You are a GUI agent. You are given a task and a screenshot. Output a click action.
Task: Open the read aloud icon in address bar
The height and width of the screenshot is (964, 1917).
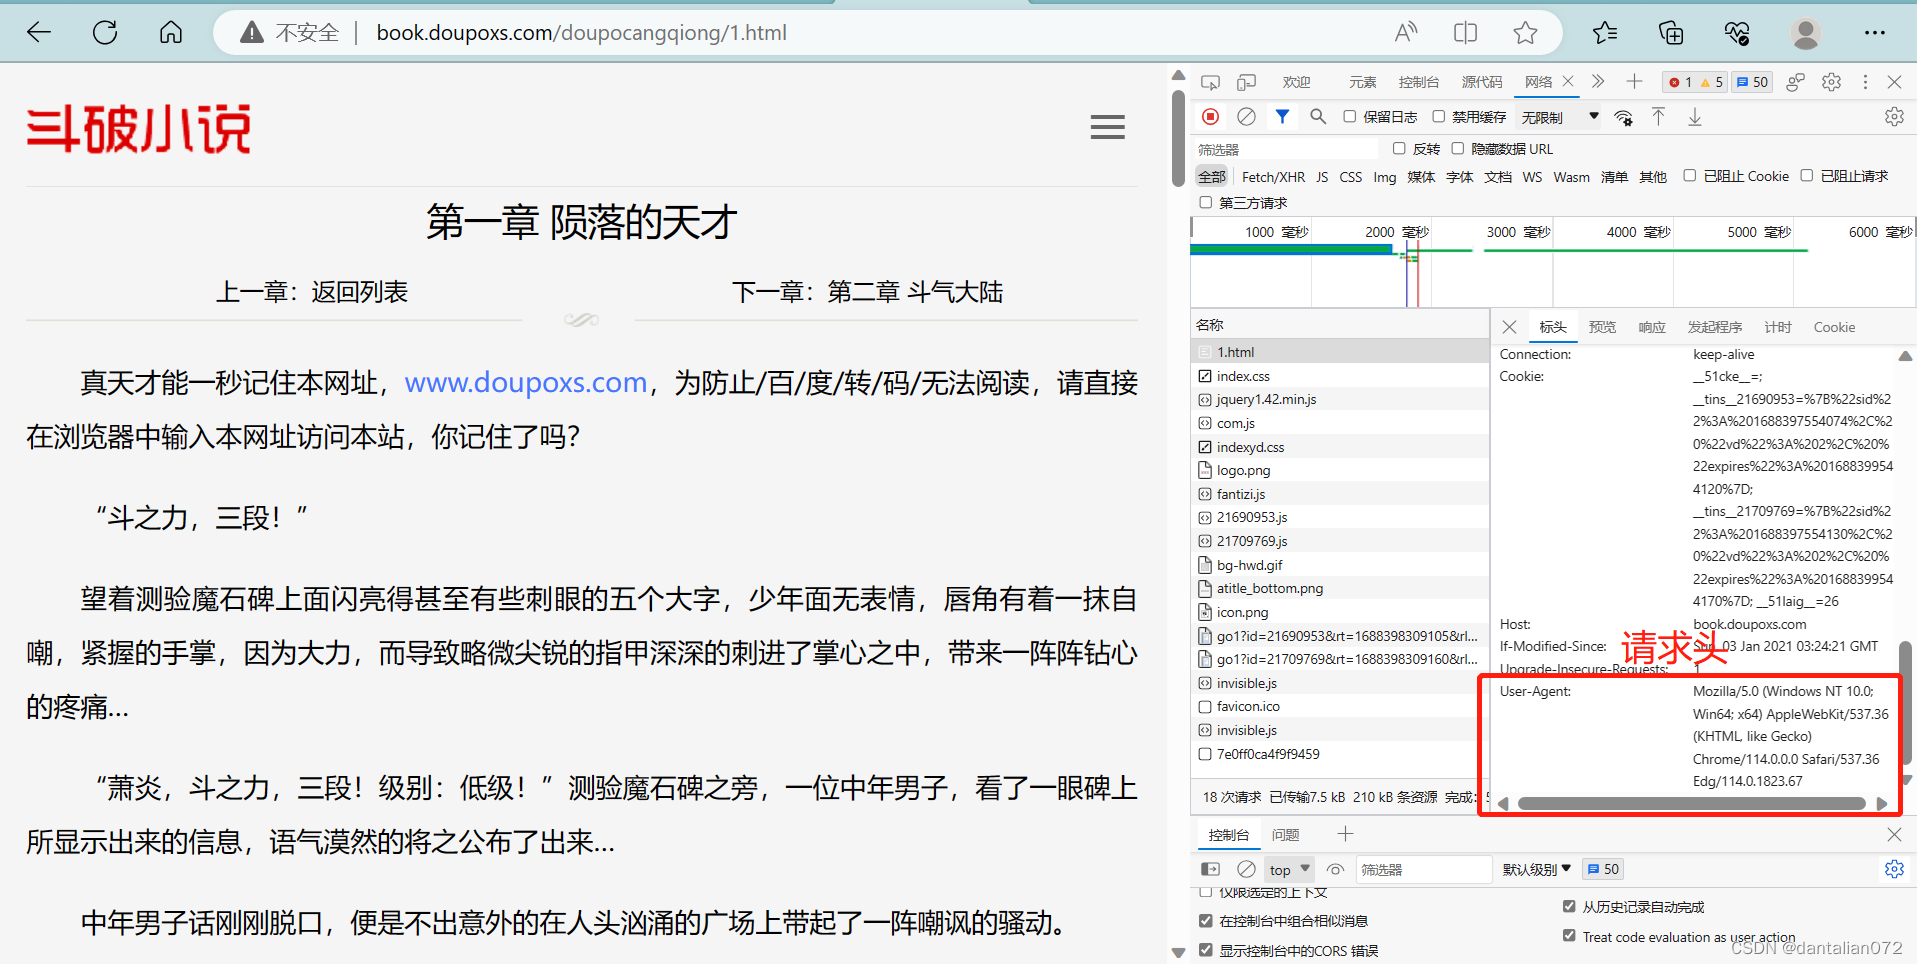point(1406,33)
